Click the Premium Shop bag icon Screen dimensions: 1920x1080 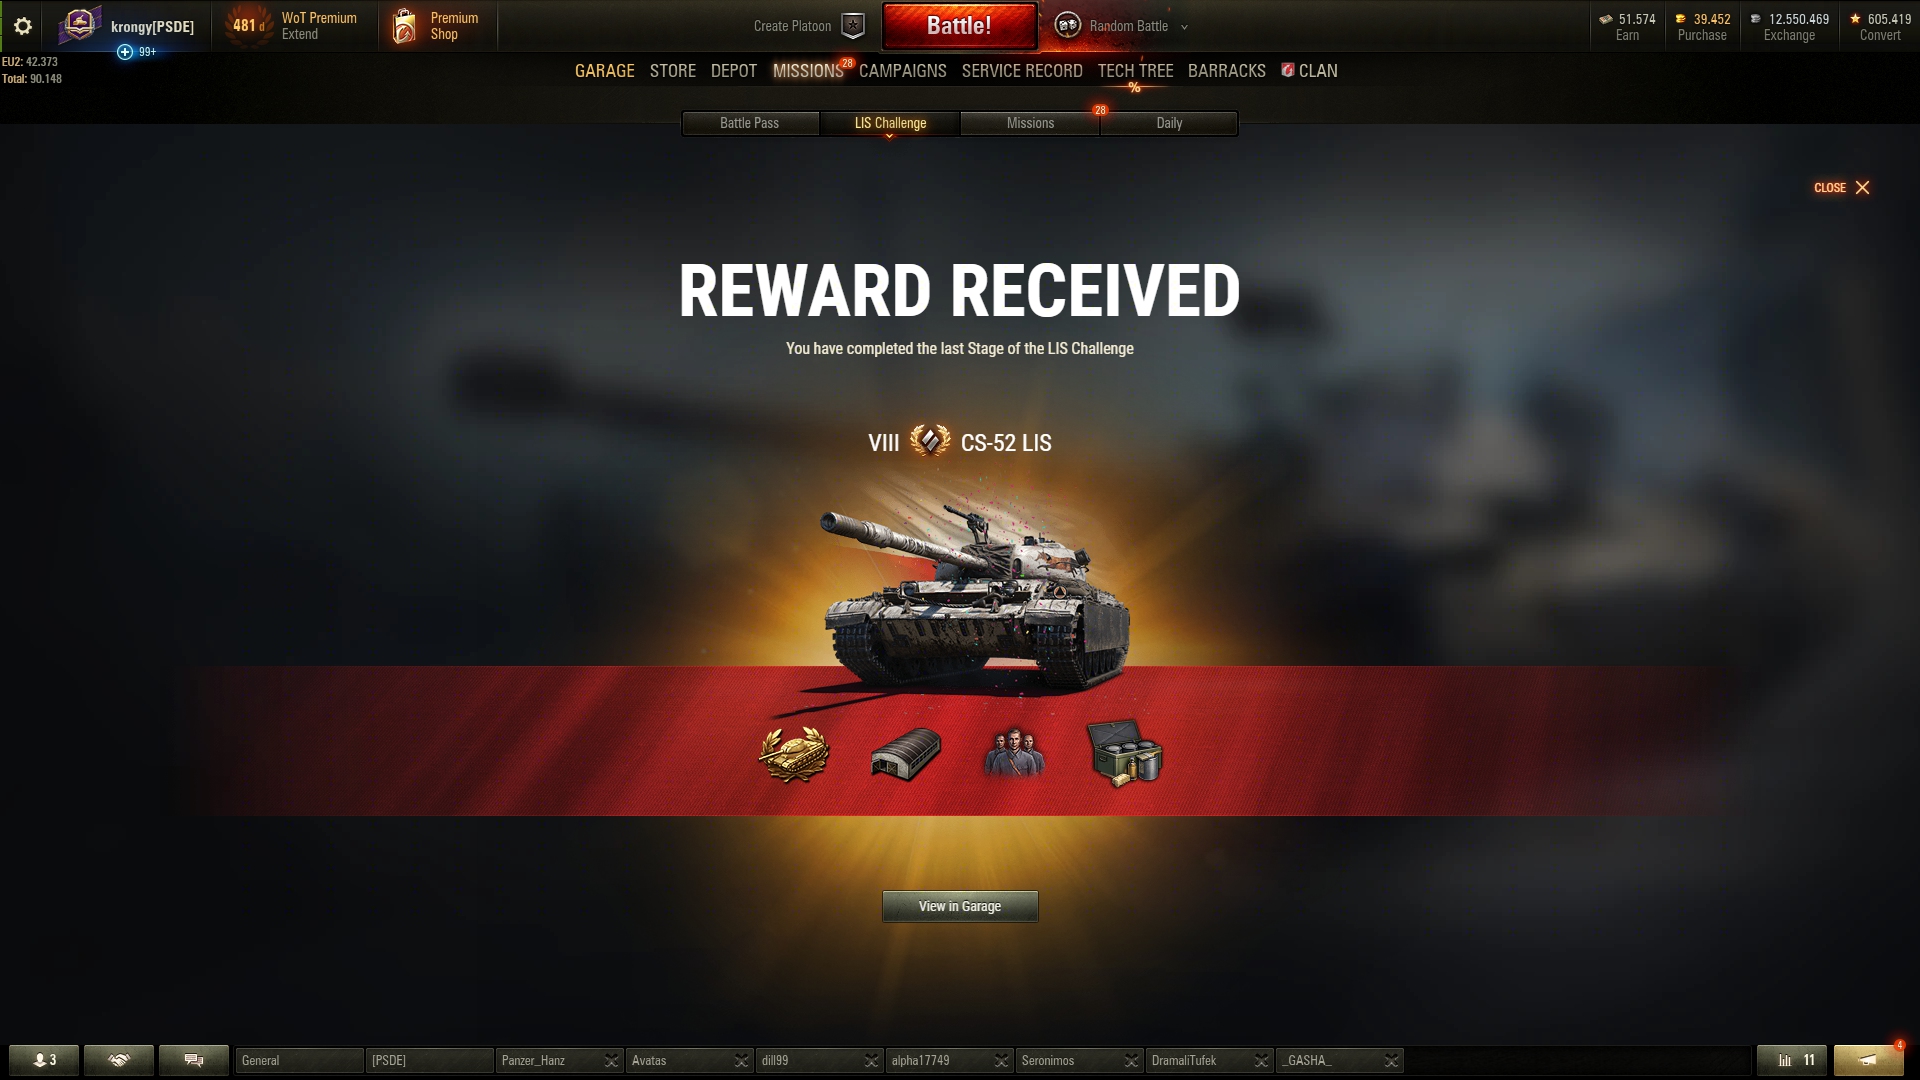point(404,27)
